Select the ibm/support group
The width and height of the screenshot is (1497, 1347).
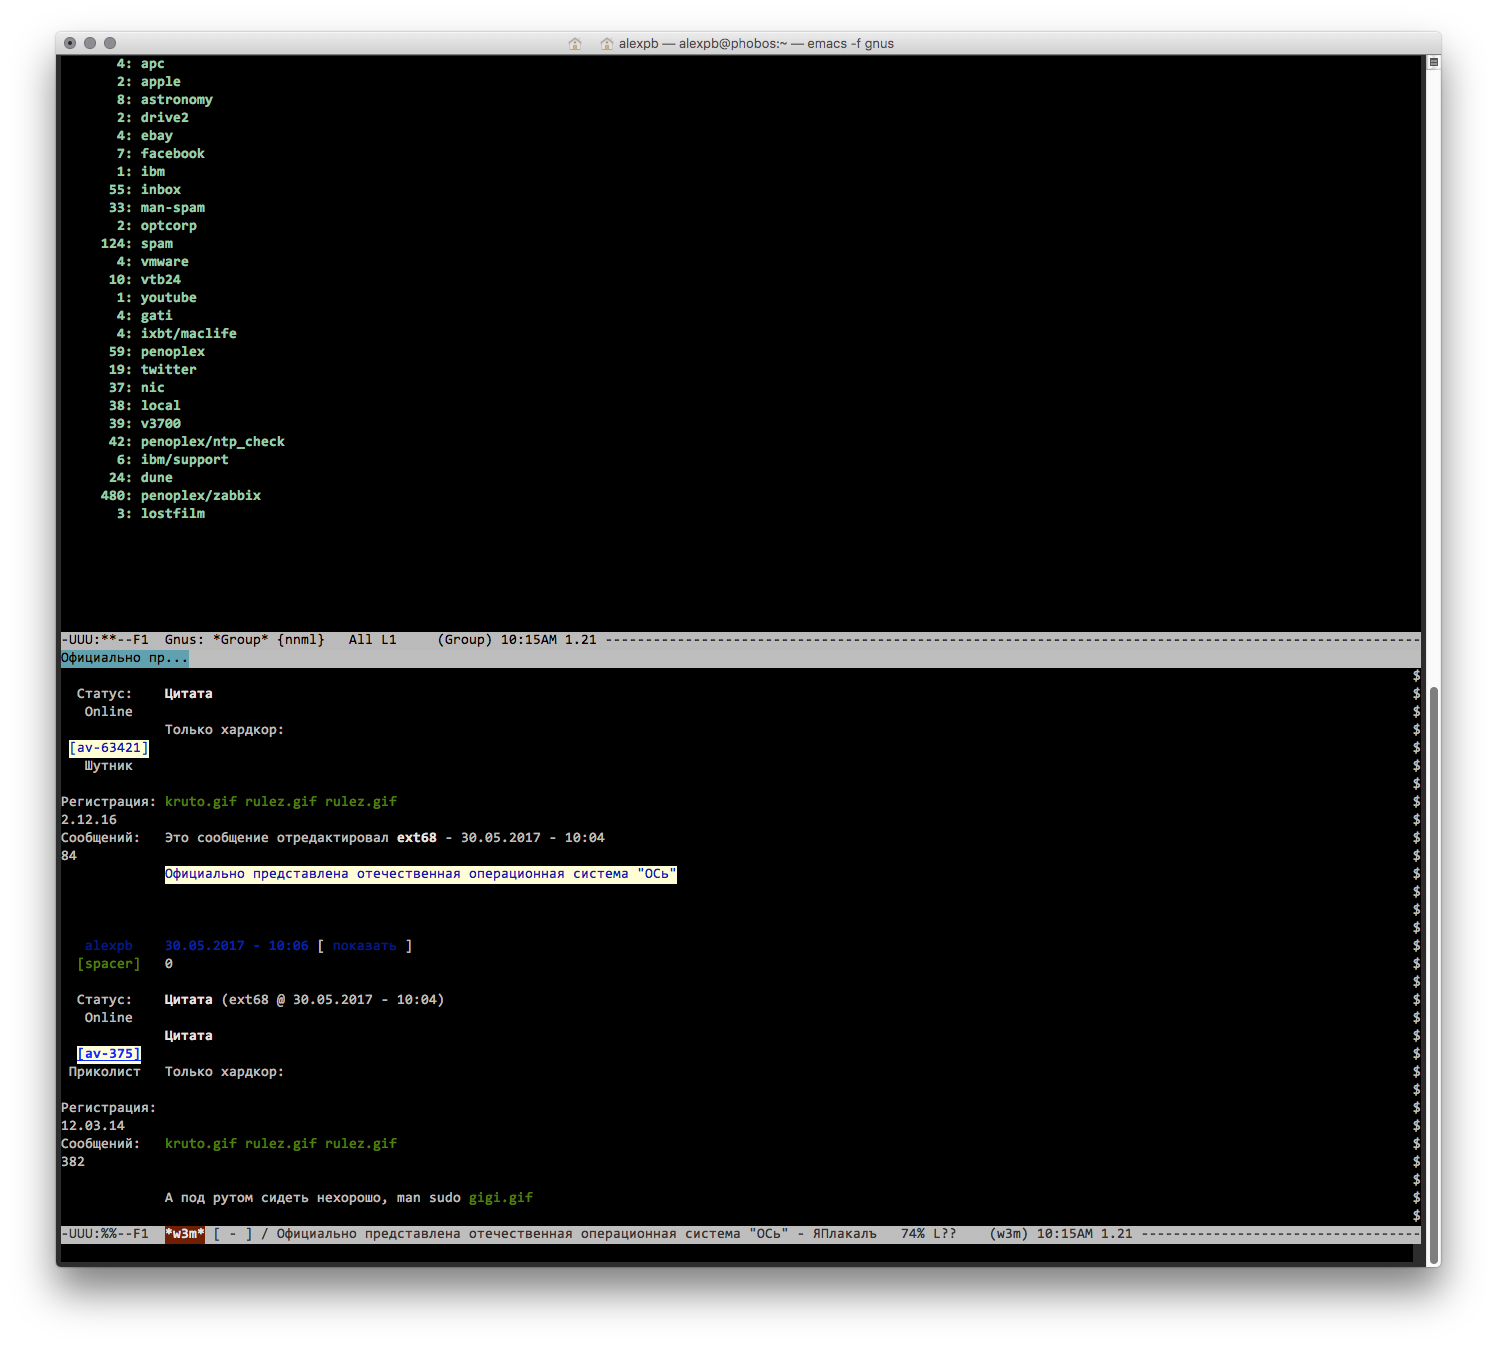click(x=184, y=460)
